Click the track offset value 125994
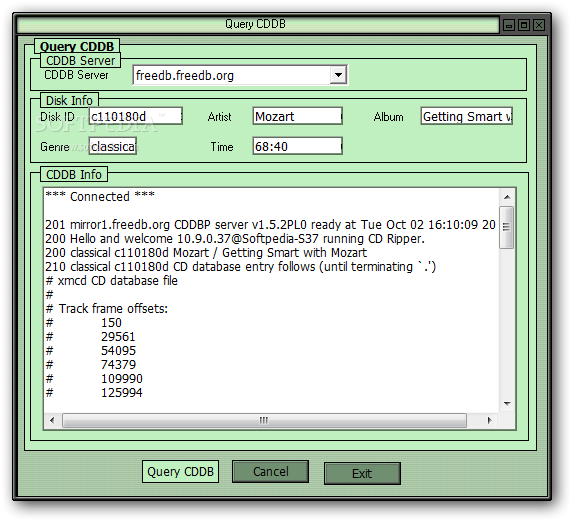Screen dimensions: 572x521 [x=122, y=393]
